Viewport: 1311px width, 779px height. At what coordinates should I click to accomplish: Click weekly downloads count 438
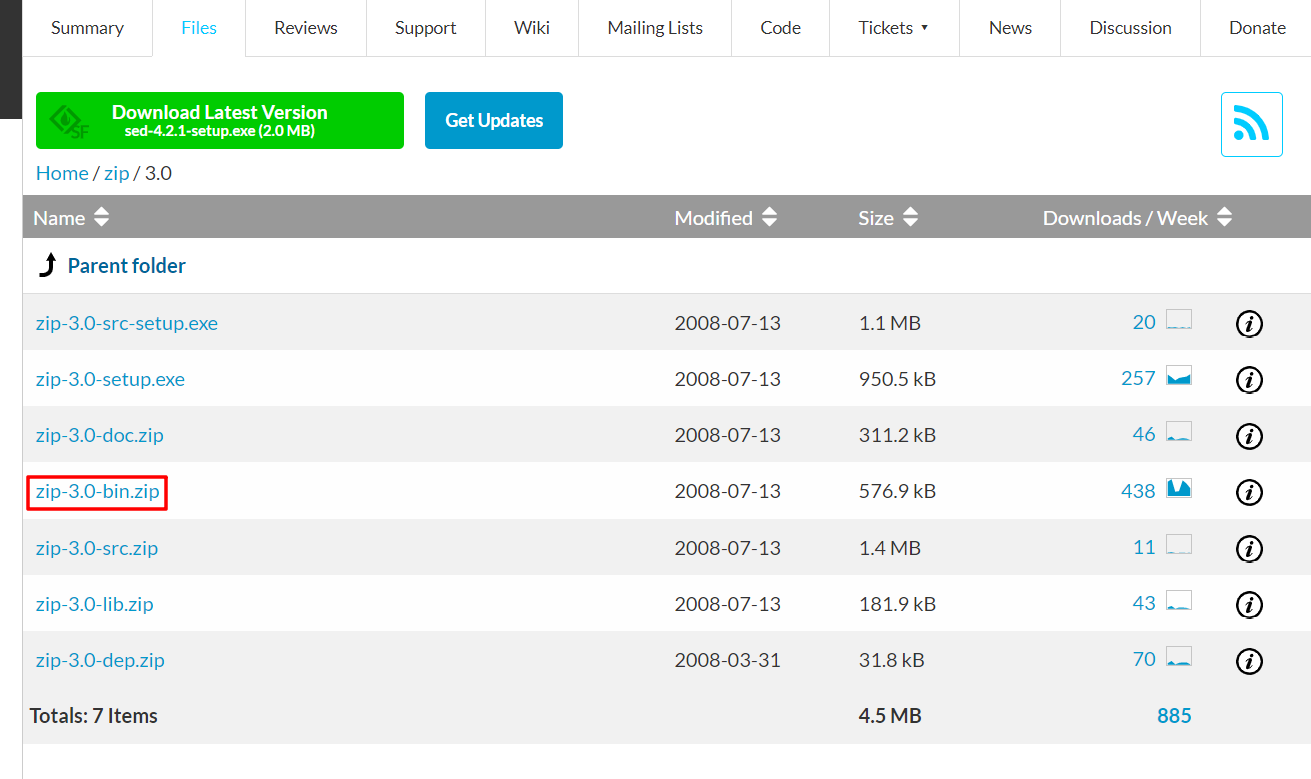pos(1138,491)
